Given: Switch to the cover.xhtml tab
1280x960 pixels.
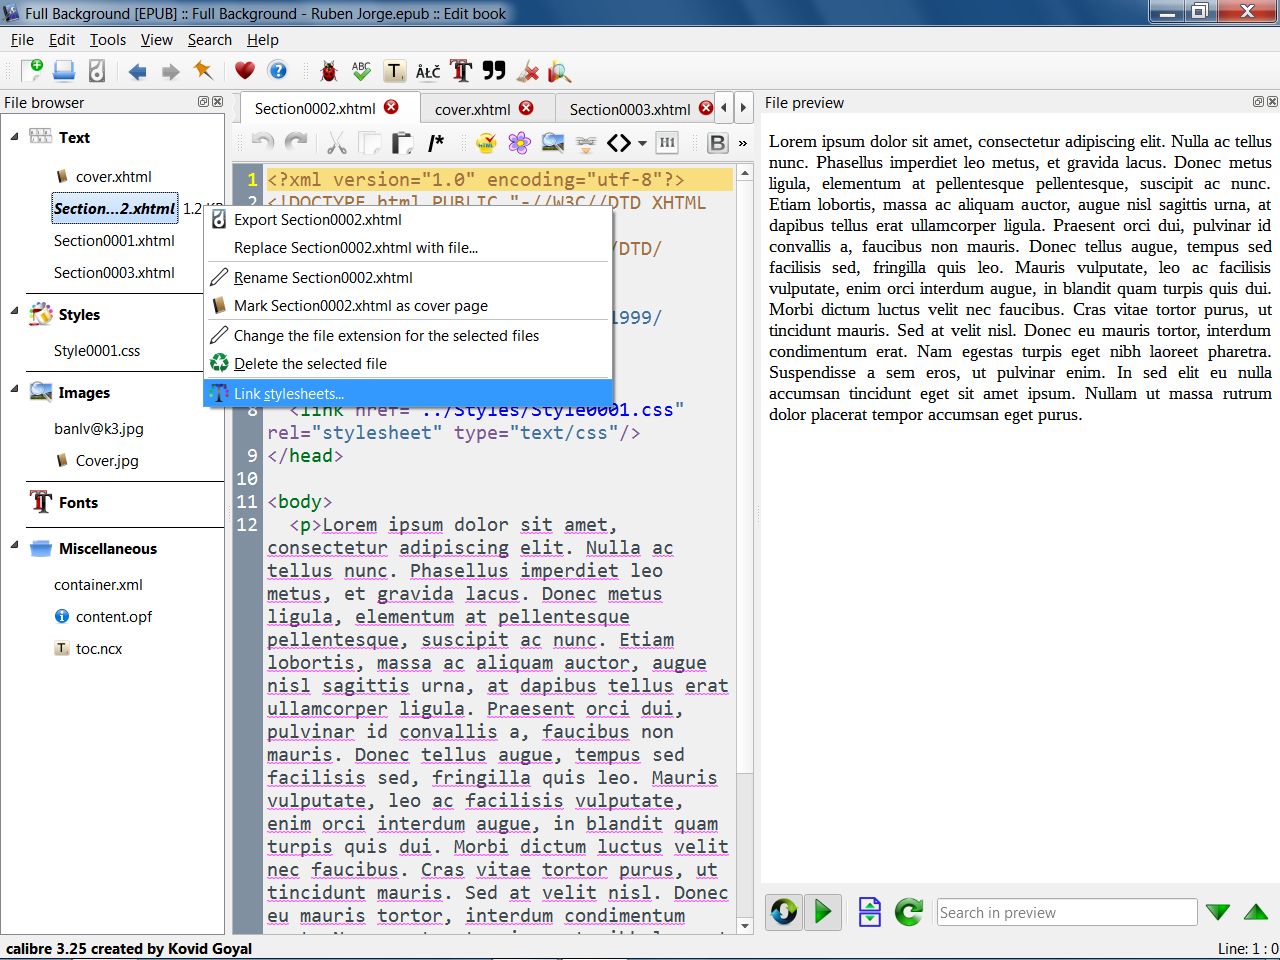Looking at the screenshot, I should click(x=472, y=109).
